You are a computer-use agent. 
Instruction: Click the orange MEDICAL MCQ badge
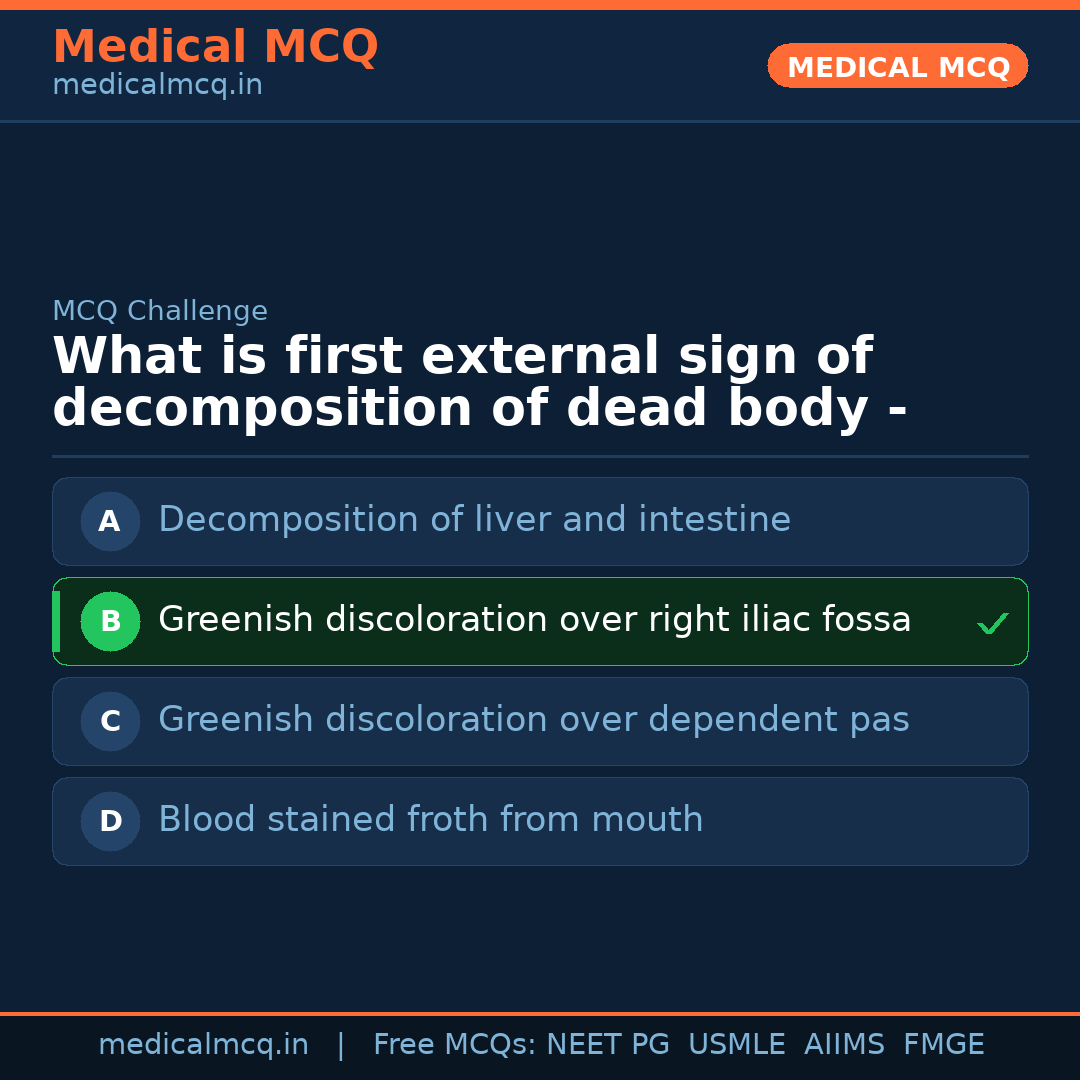[x=897, y=66]
